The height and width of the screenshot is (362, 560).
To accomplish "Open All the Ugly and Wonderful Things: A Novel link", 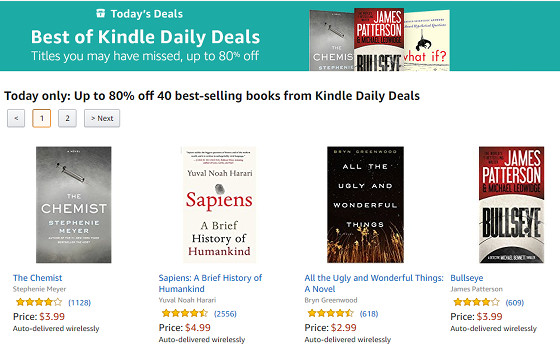I will click(x=374, y=283).
